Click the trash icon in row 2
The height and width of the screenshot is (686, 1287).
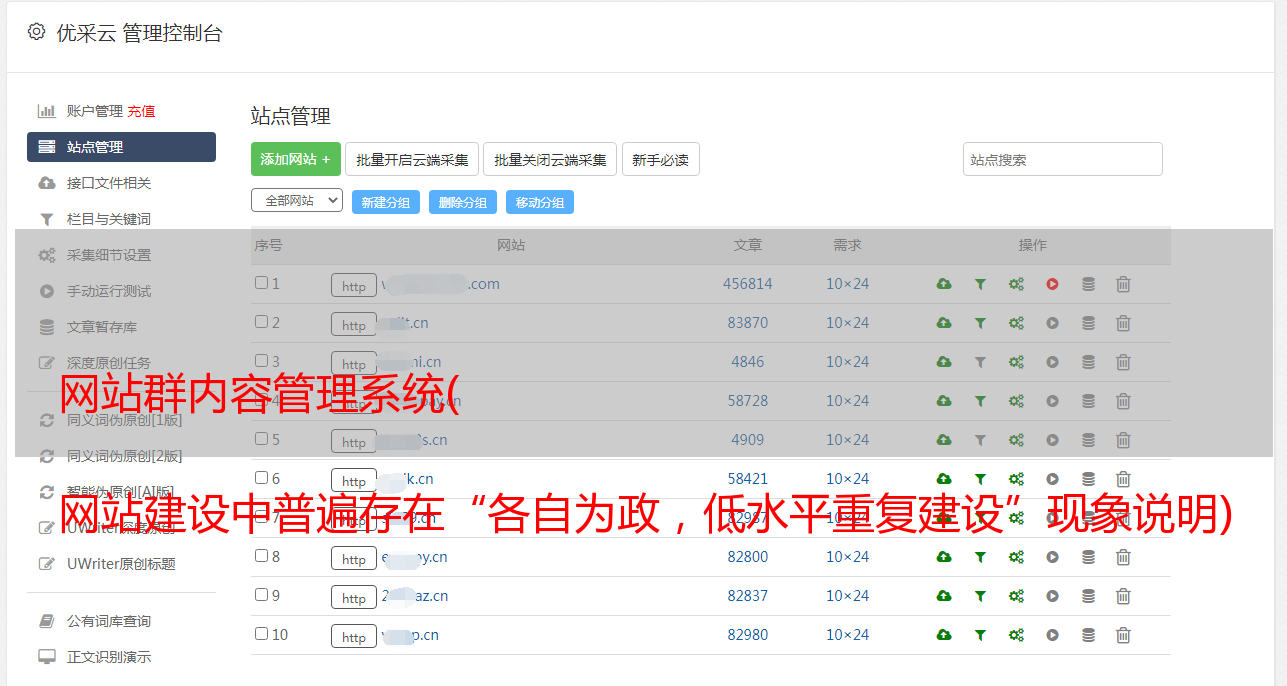1123,323
